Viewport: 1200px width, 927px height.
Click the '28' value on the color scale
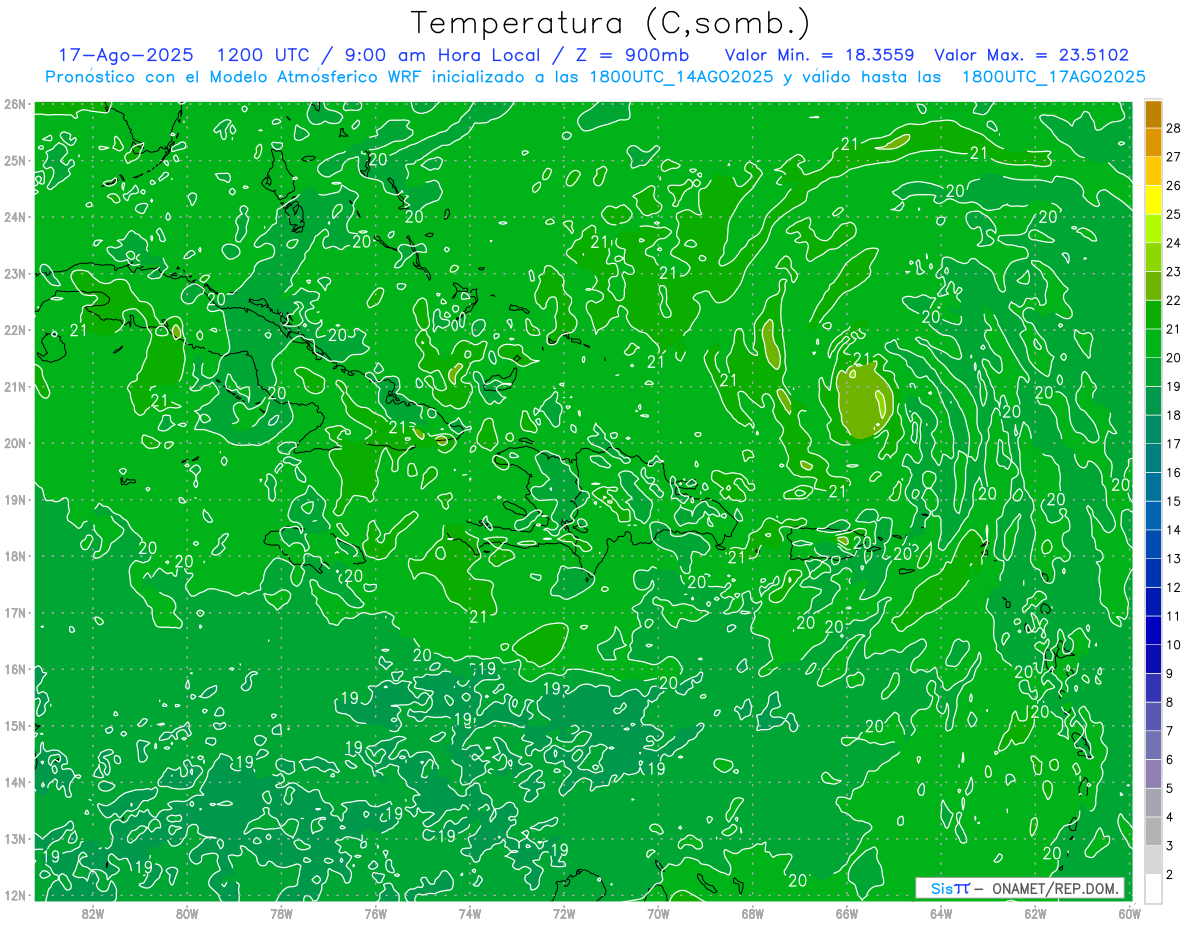pos(1173,128)
